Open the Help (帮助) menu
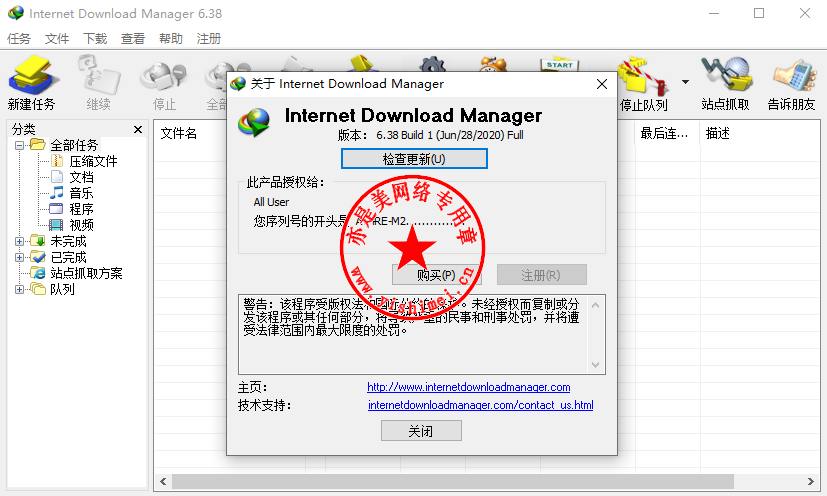The width and height of the screenshot is (827, 496). tap(171, 39)
